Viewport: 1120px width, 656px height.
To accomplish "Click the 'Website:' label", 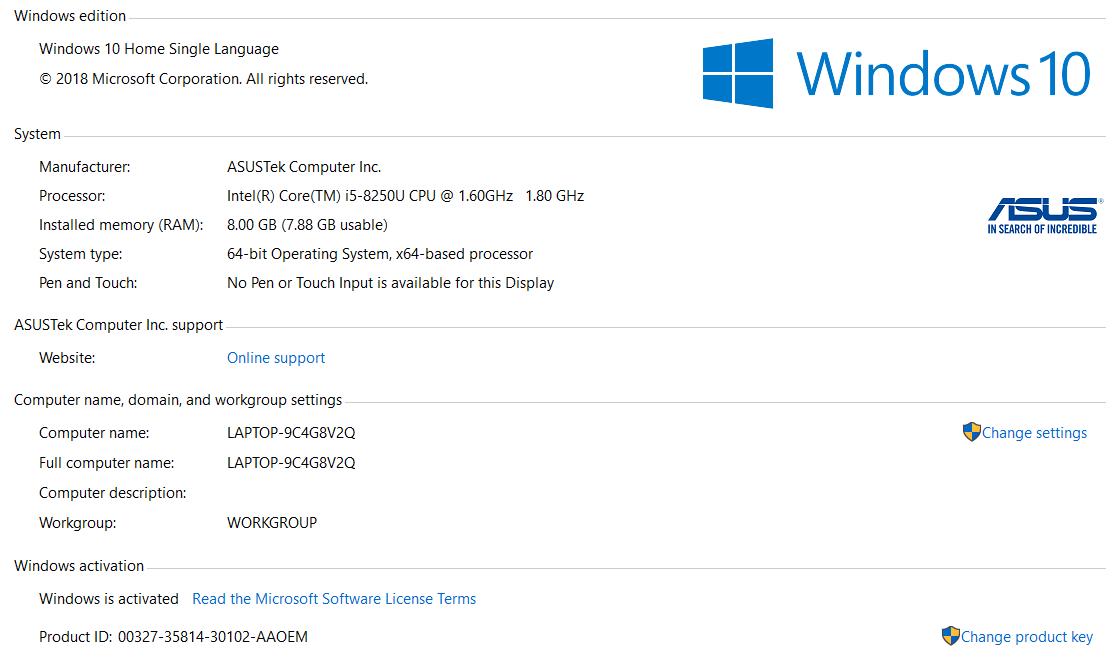I will (67, 358).
